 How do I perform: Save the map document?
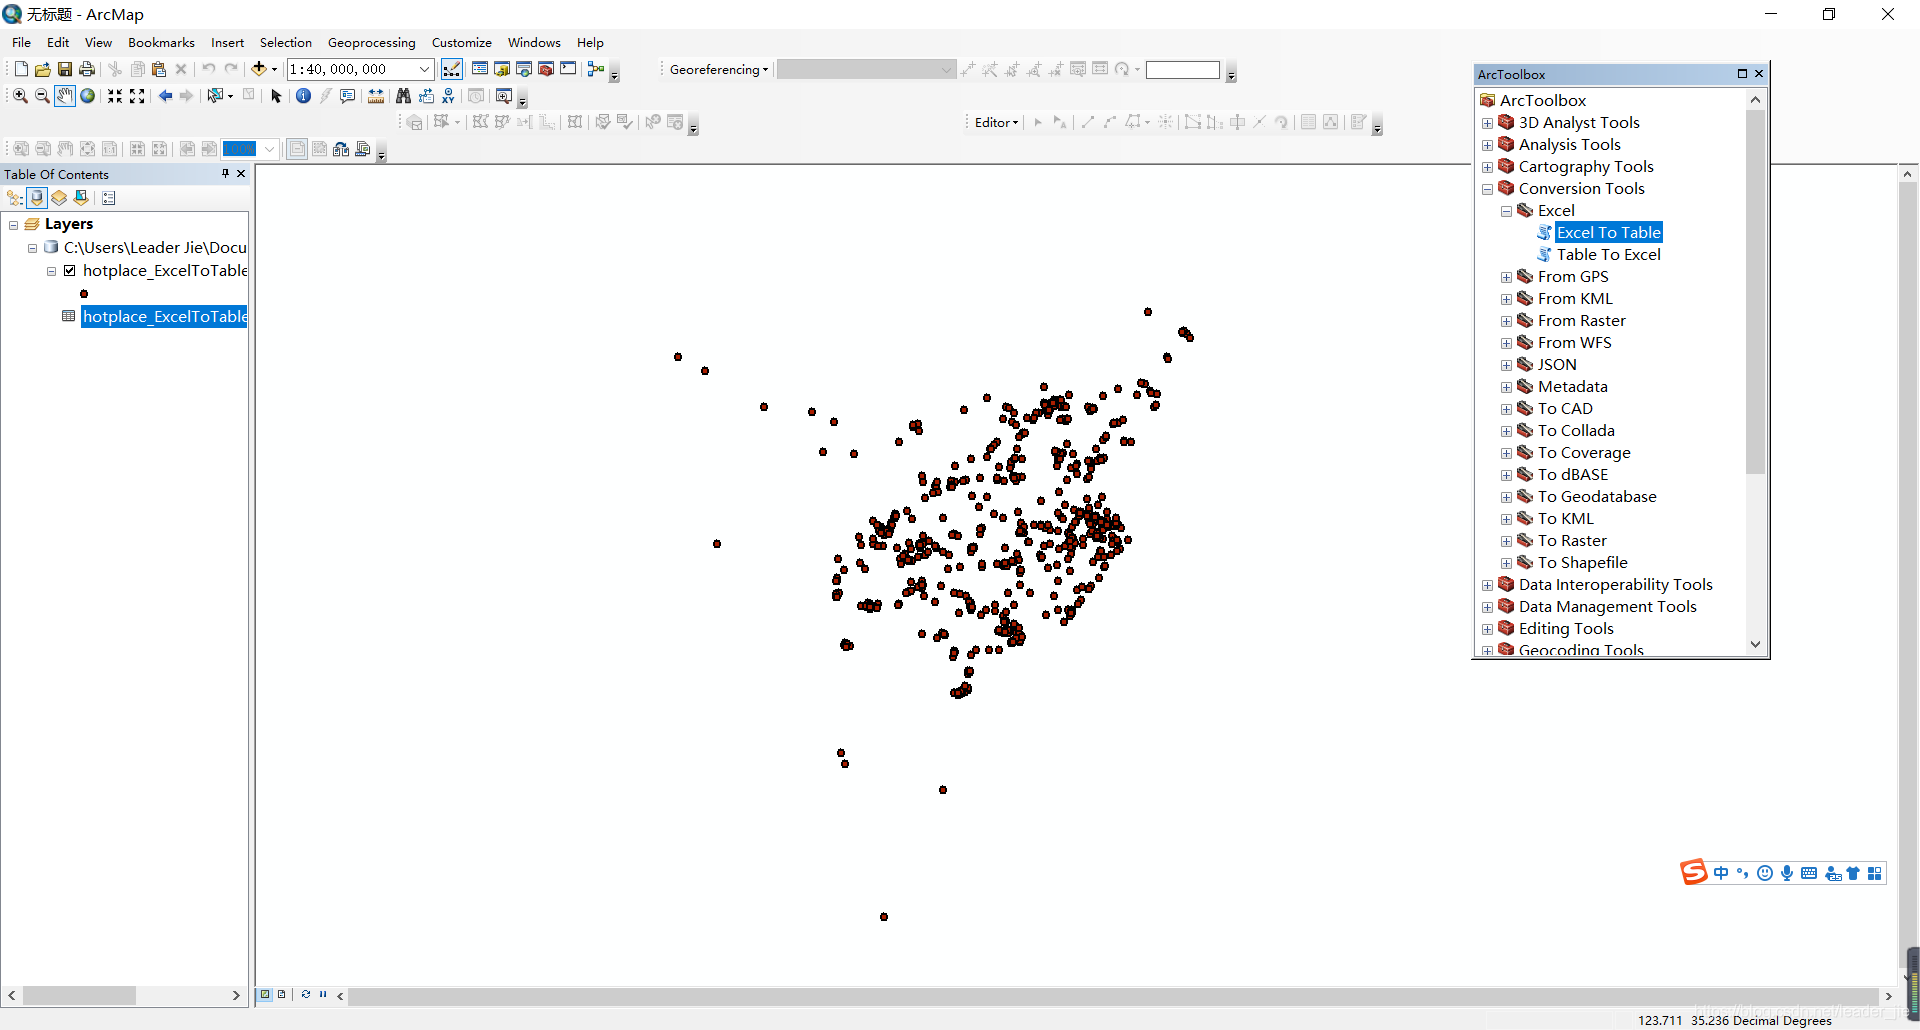coord(65,69)
